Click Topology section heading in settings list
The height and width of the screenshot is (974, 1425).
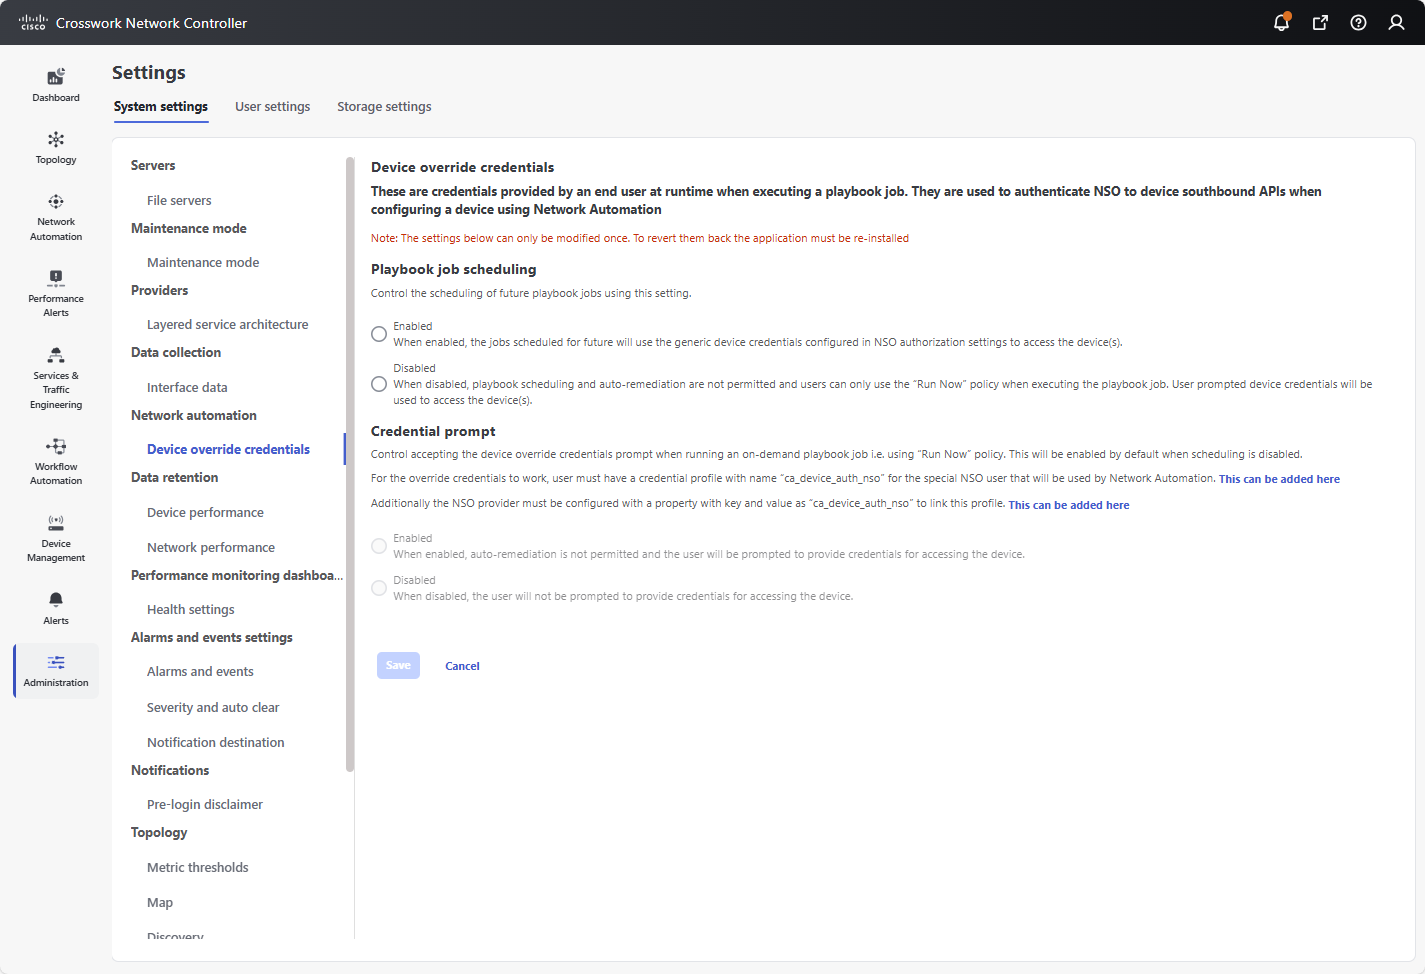(x=159, y=832)
